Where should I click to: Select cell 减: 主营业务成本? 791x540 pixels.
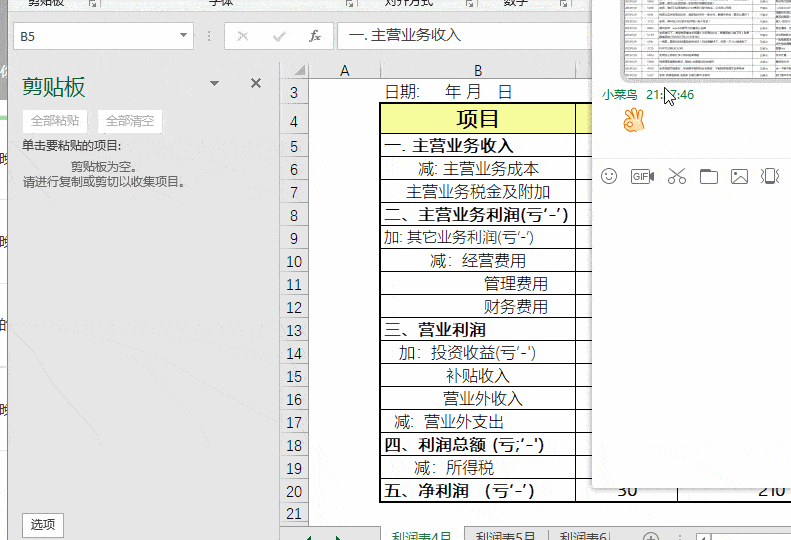click(478, 169)
